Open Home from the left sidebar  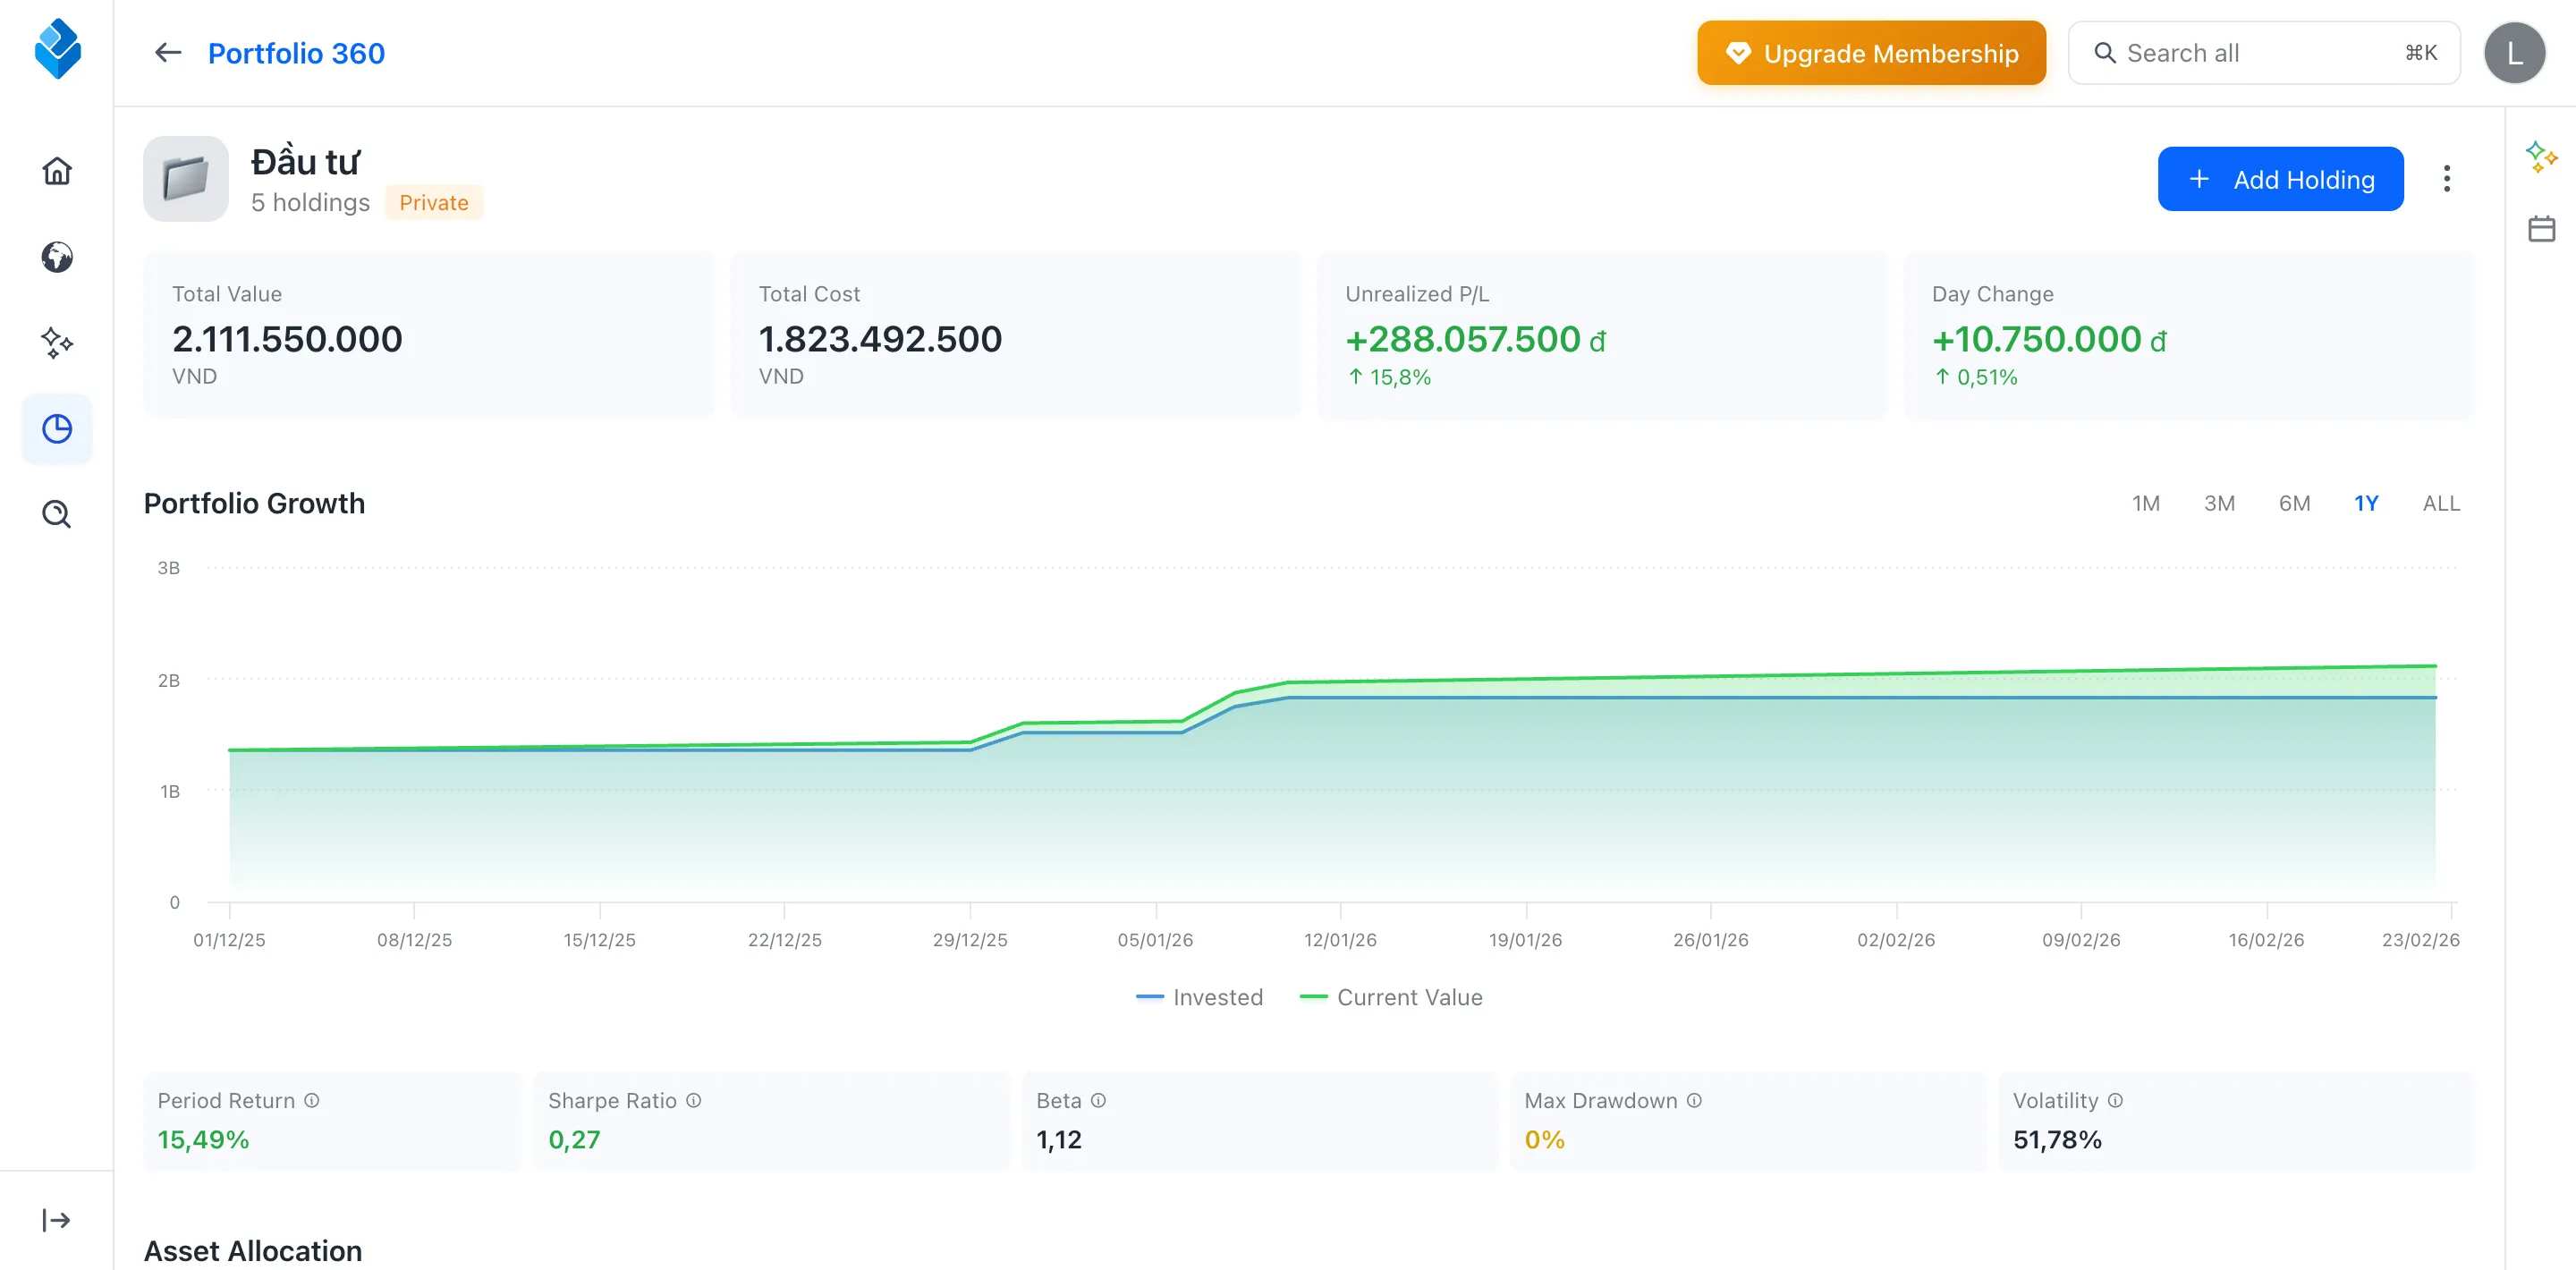click(57, 171)
